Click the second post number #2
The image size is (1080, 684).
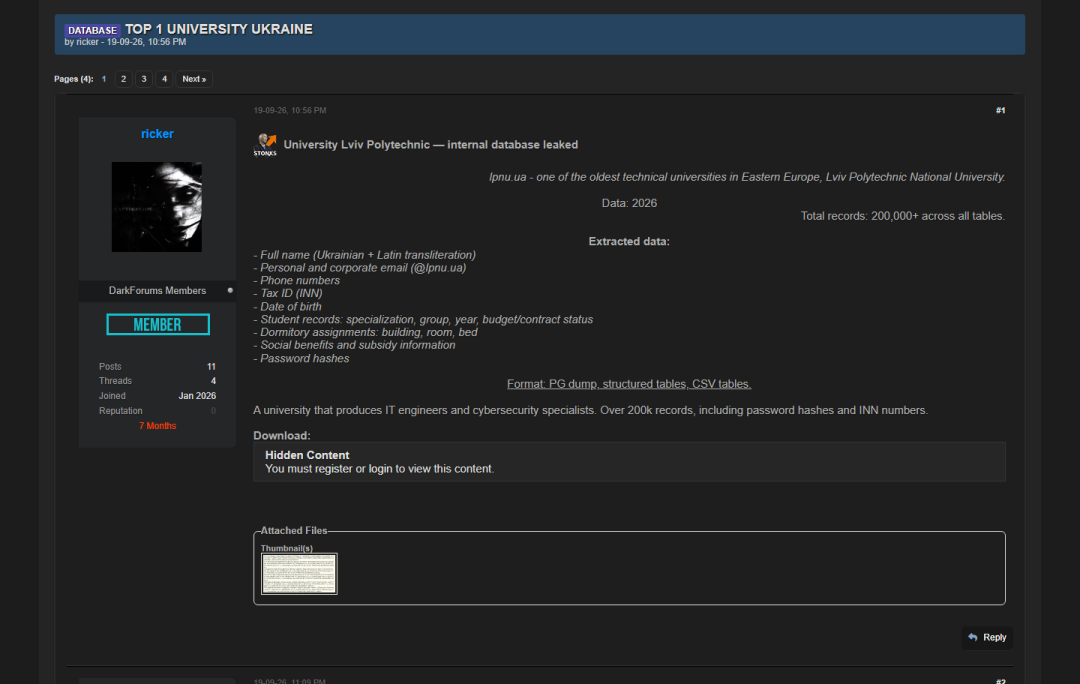click(1000, 681)
